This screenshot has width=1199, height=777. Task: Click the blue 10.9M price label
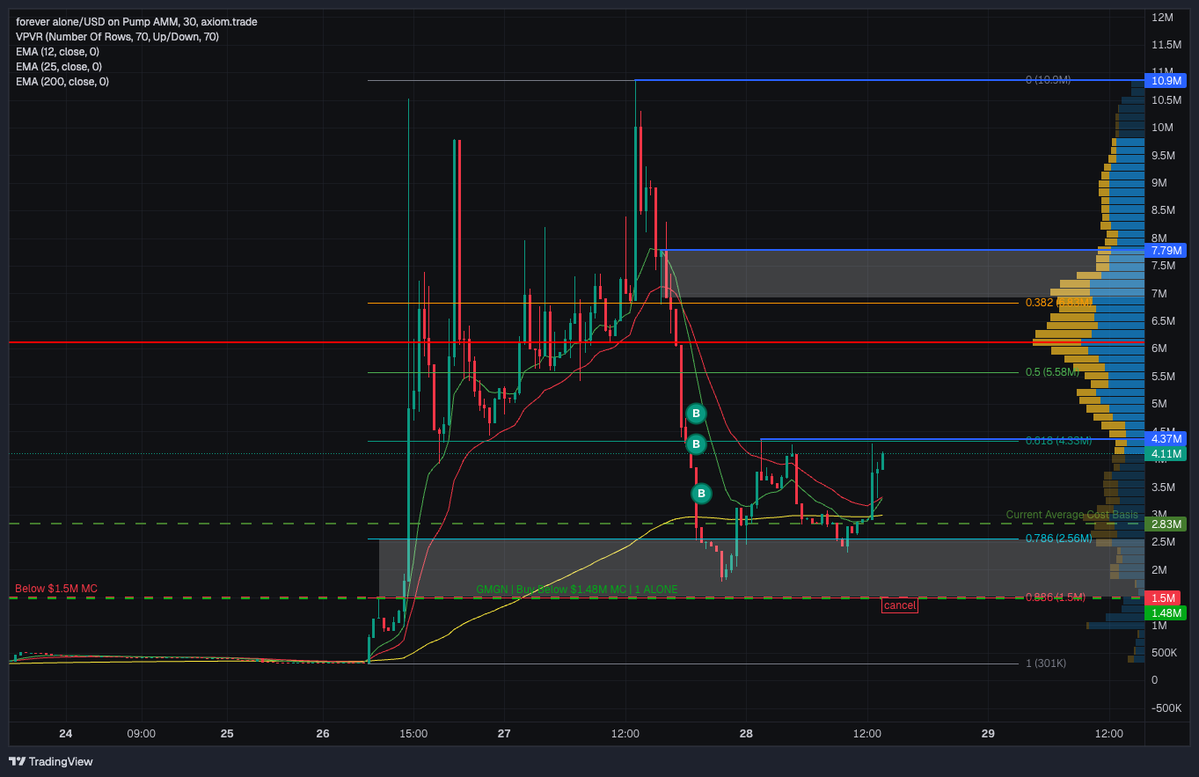pyautogui.click(x=1165, y=80)
